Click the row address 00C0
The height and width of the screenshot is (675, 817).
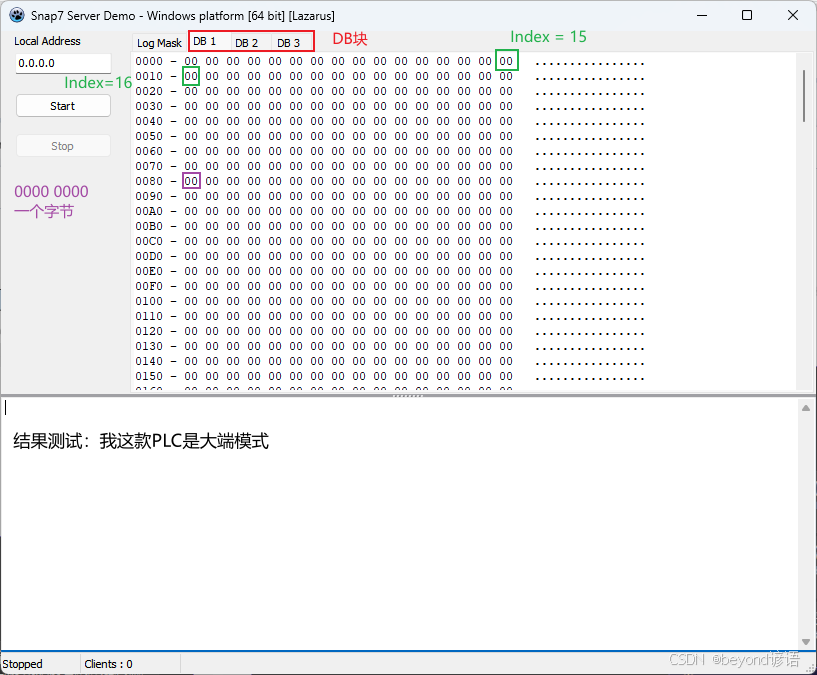(149, 241)
